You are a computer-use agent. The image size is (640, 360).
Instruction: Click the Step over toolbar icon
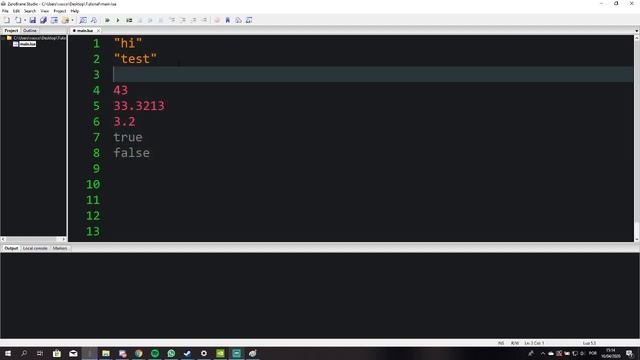[183, 20]
